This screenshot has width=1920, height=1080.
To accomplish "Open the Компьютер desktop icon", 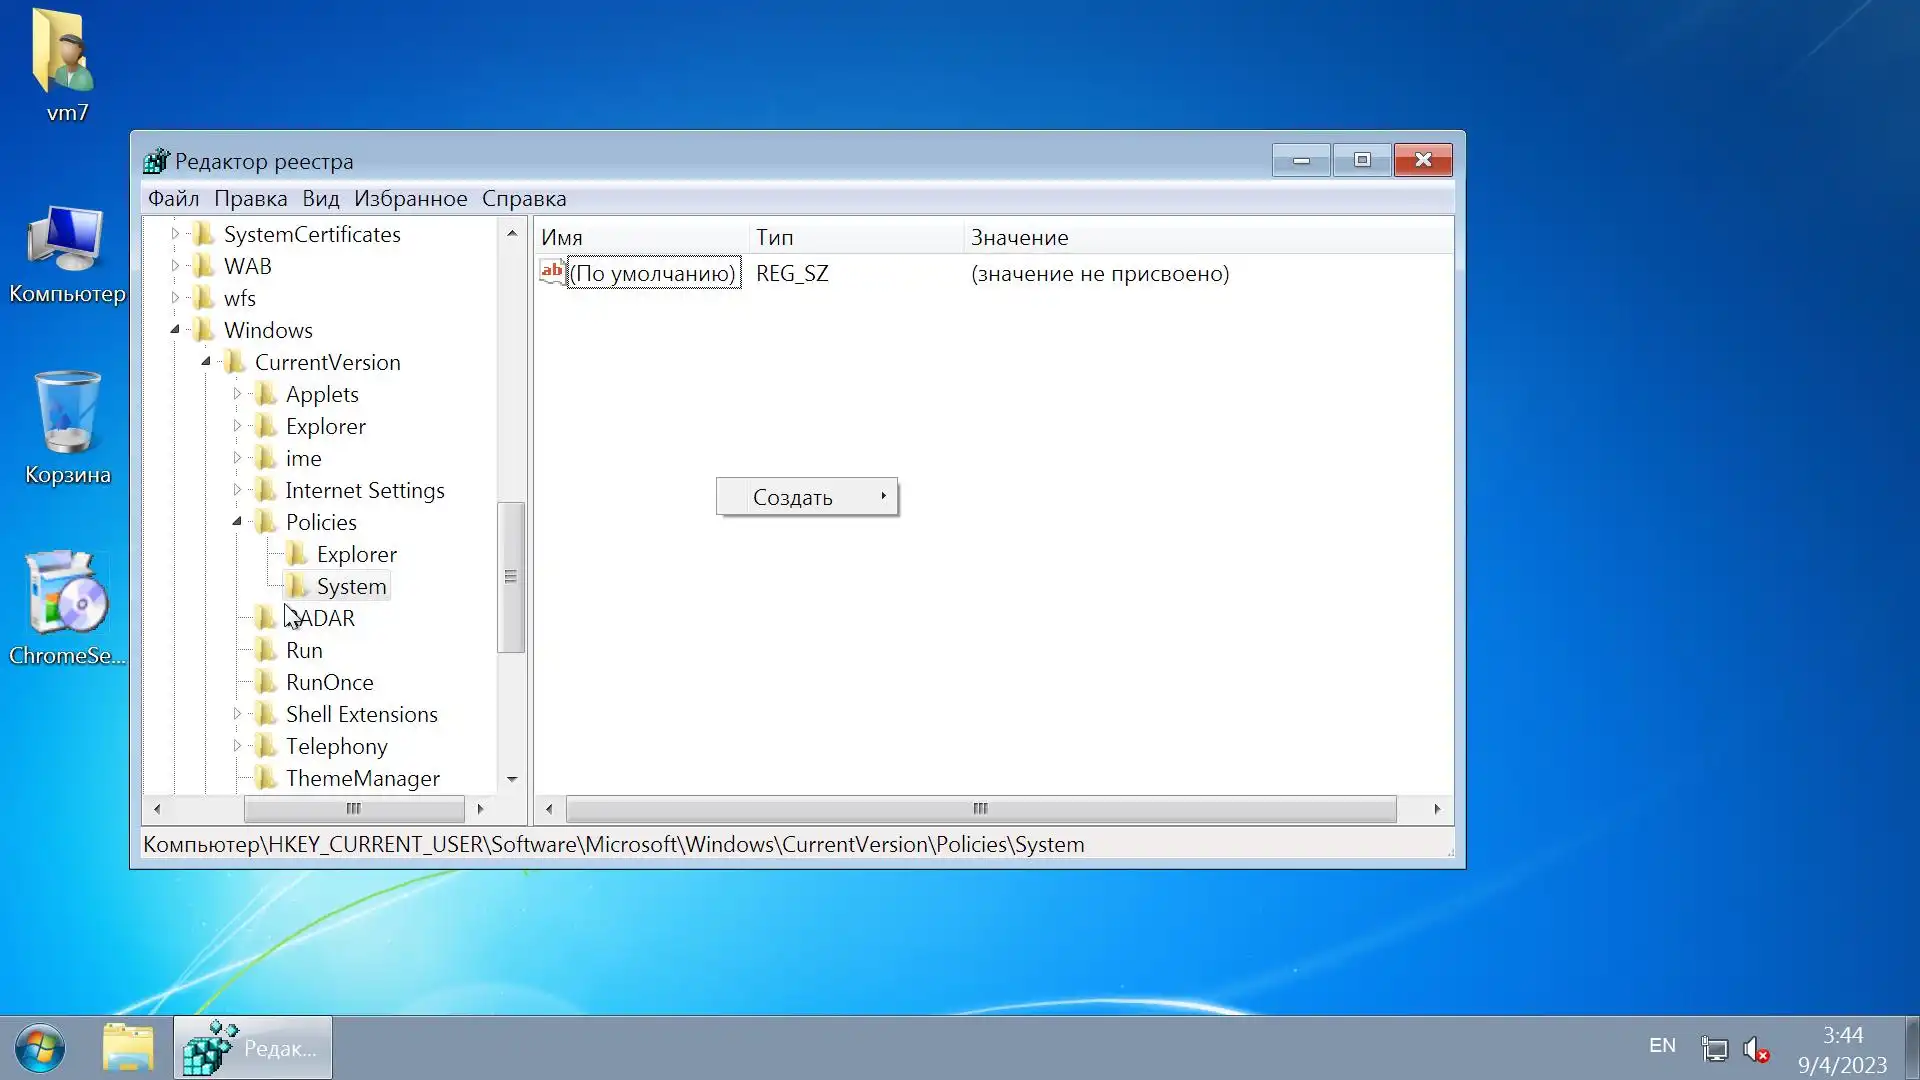I will coord(67,240).
